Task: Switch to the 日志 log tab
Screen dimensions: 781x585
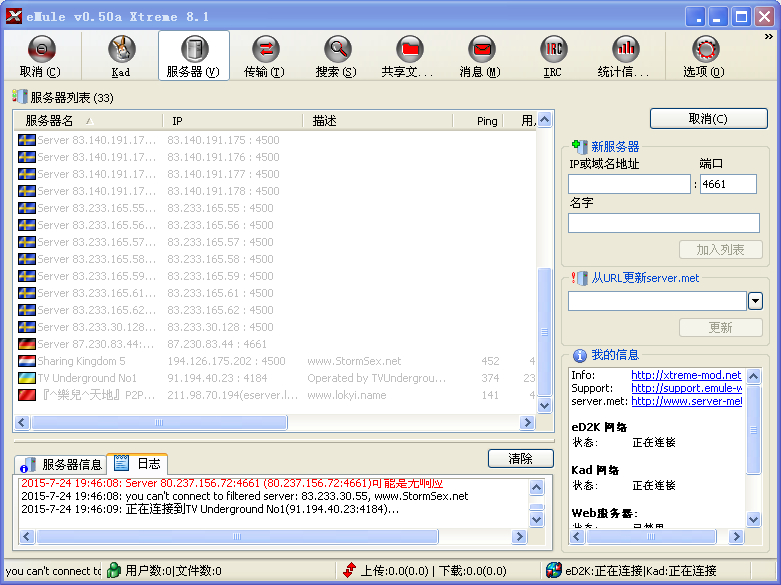Action: pos(137,464)
